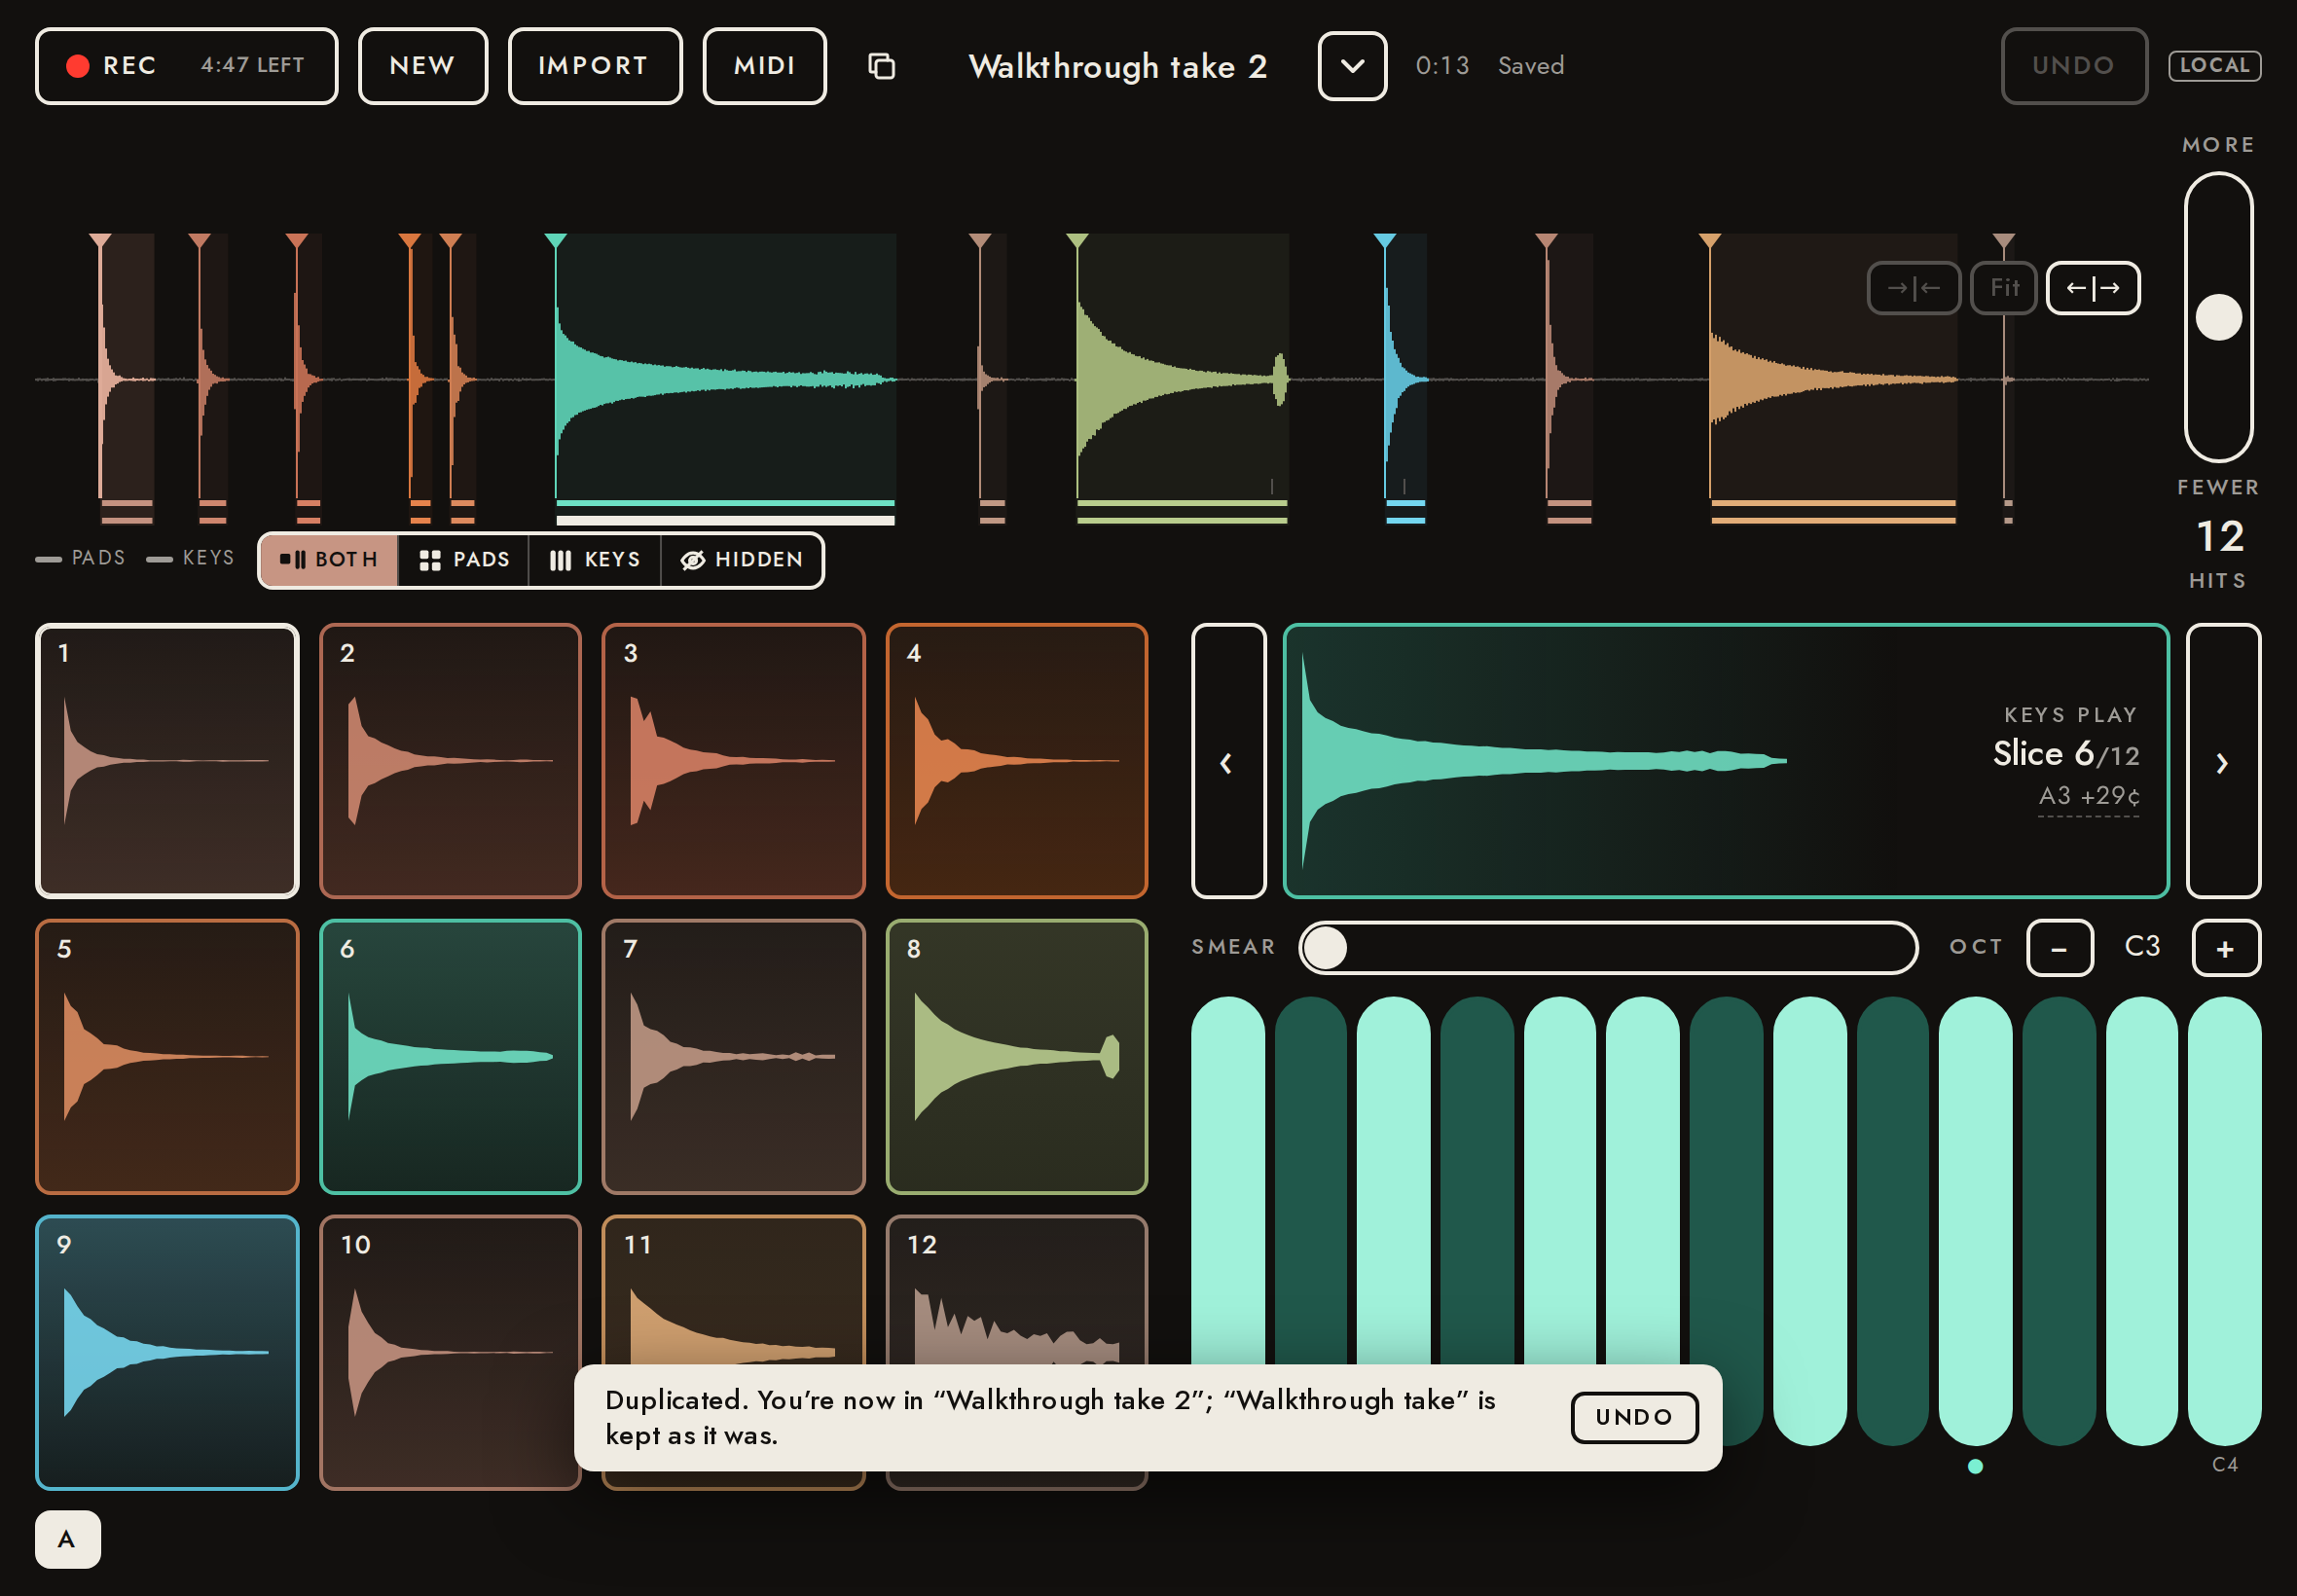Start recording with the REC button
This screenshot has width=2297, height=1596.
click(x=186, y=66)
